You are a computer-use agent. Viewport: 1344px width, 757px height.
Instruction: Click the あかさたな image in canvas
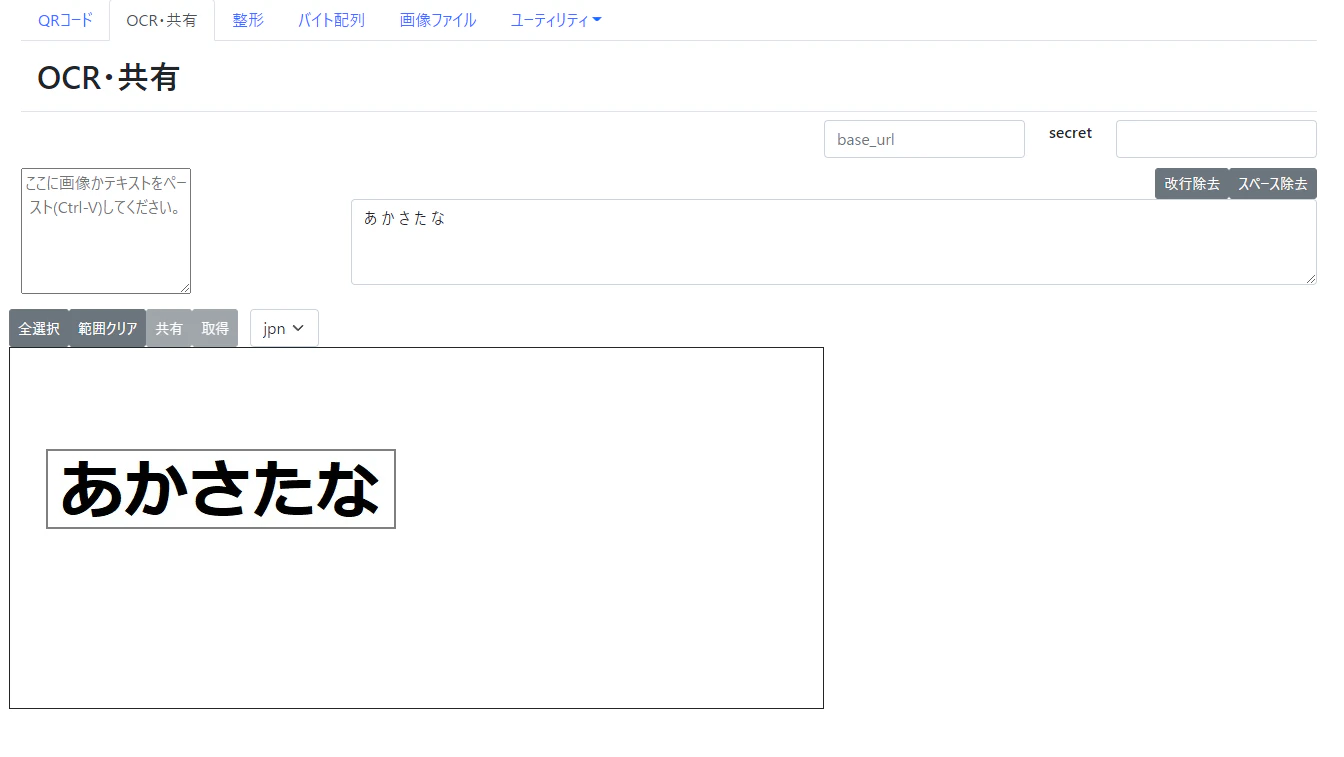coord(221,489)
